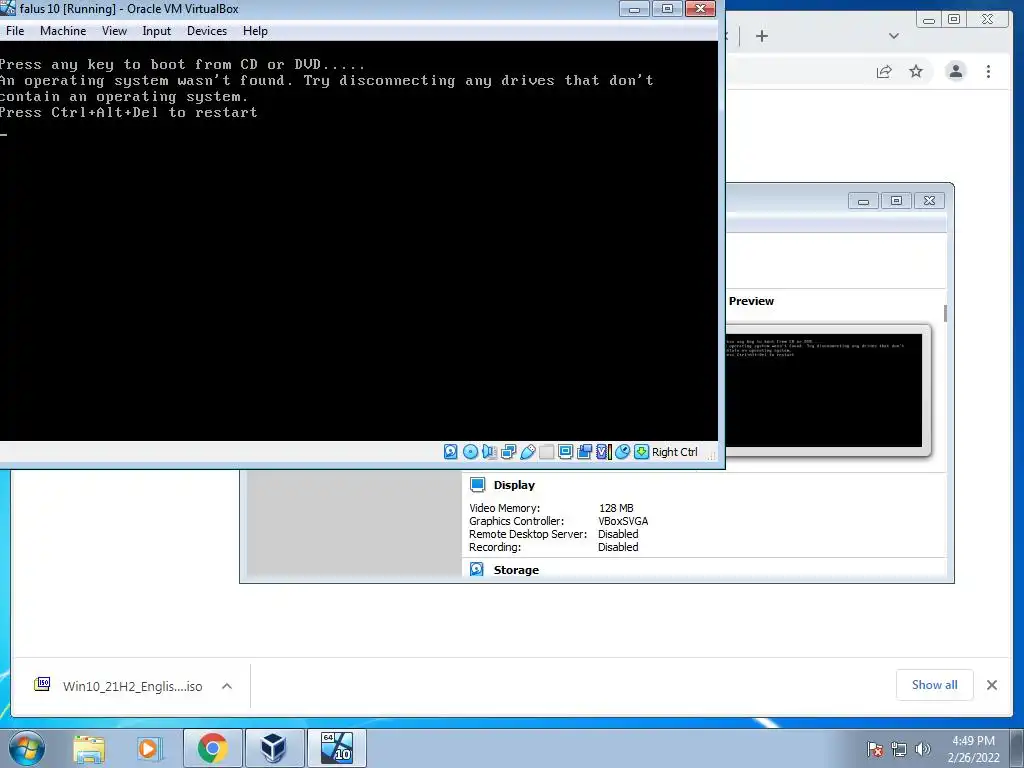Bookmark this page with star icon
Viewport: 1024px width, 768px height.
tap(916, 71)
